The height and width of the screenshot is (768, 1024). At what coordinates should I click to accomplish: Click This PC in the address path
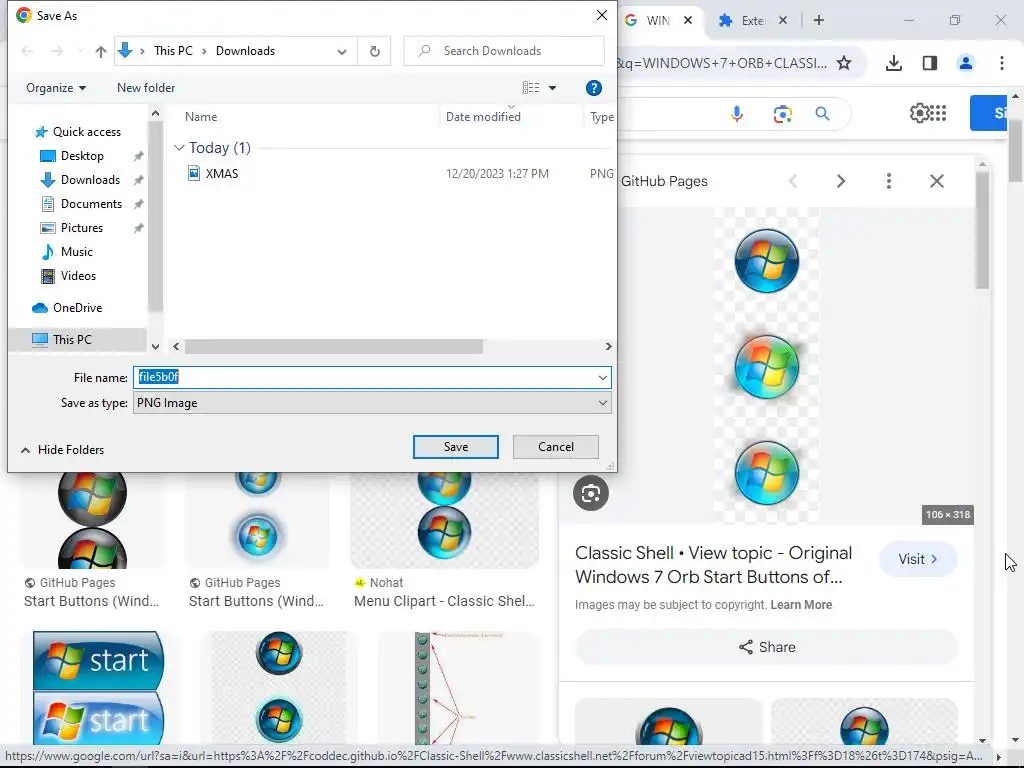coord(173,51)
